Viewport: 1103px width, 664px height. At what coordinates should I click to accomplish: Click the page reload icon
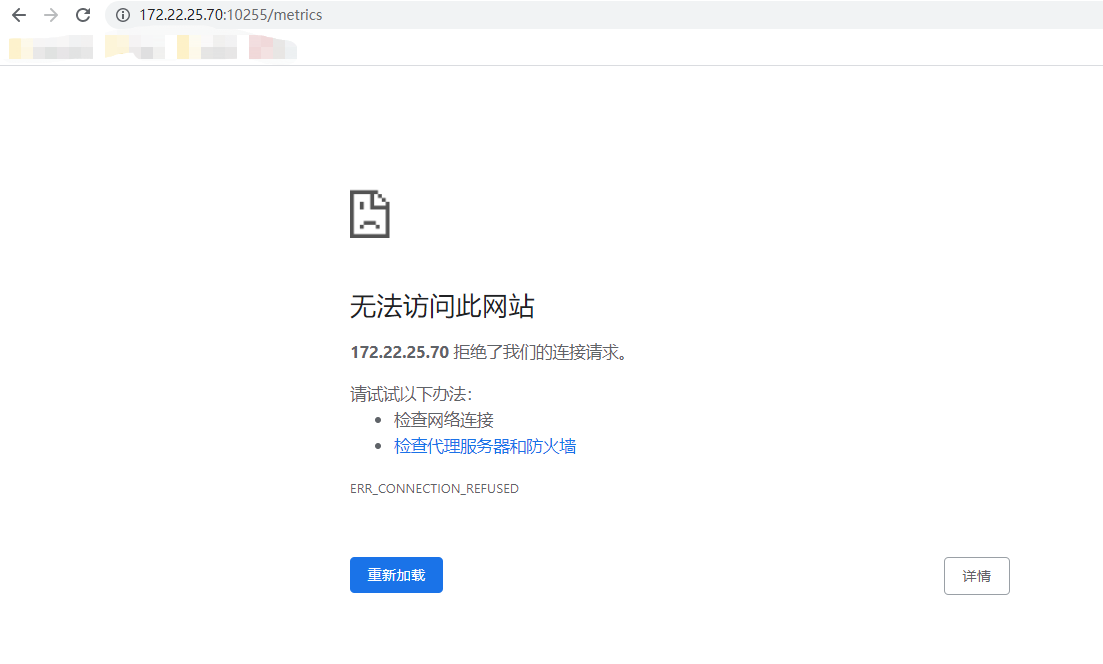pos(82,15)
